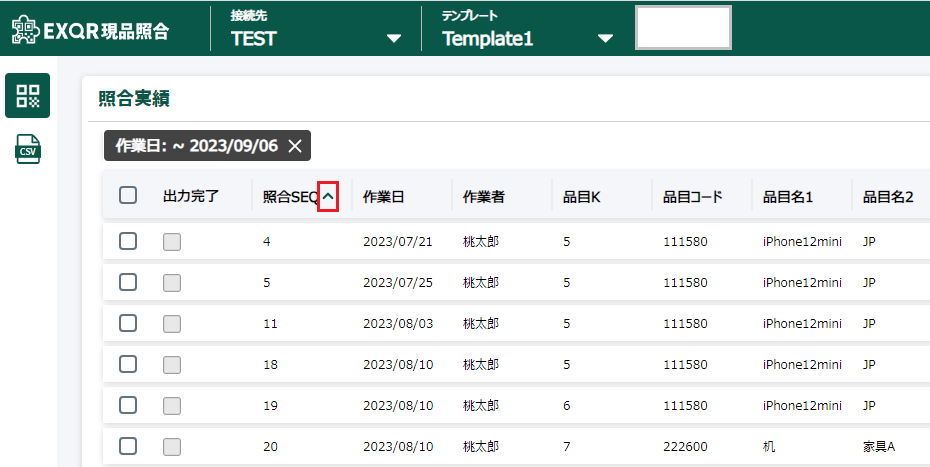Toggle sort arrow on 照合SEQ column

coord(328,197)
